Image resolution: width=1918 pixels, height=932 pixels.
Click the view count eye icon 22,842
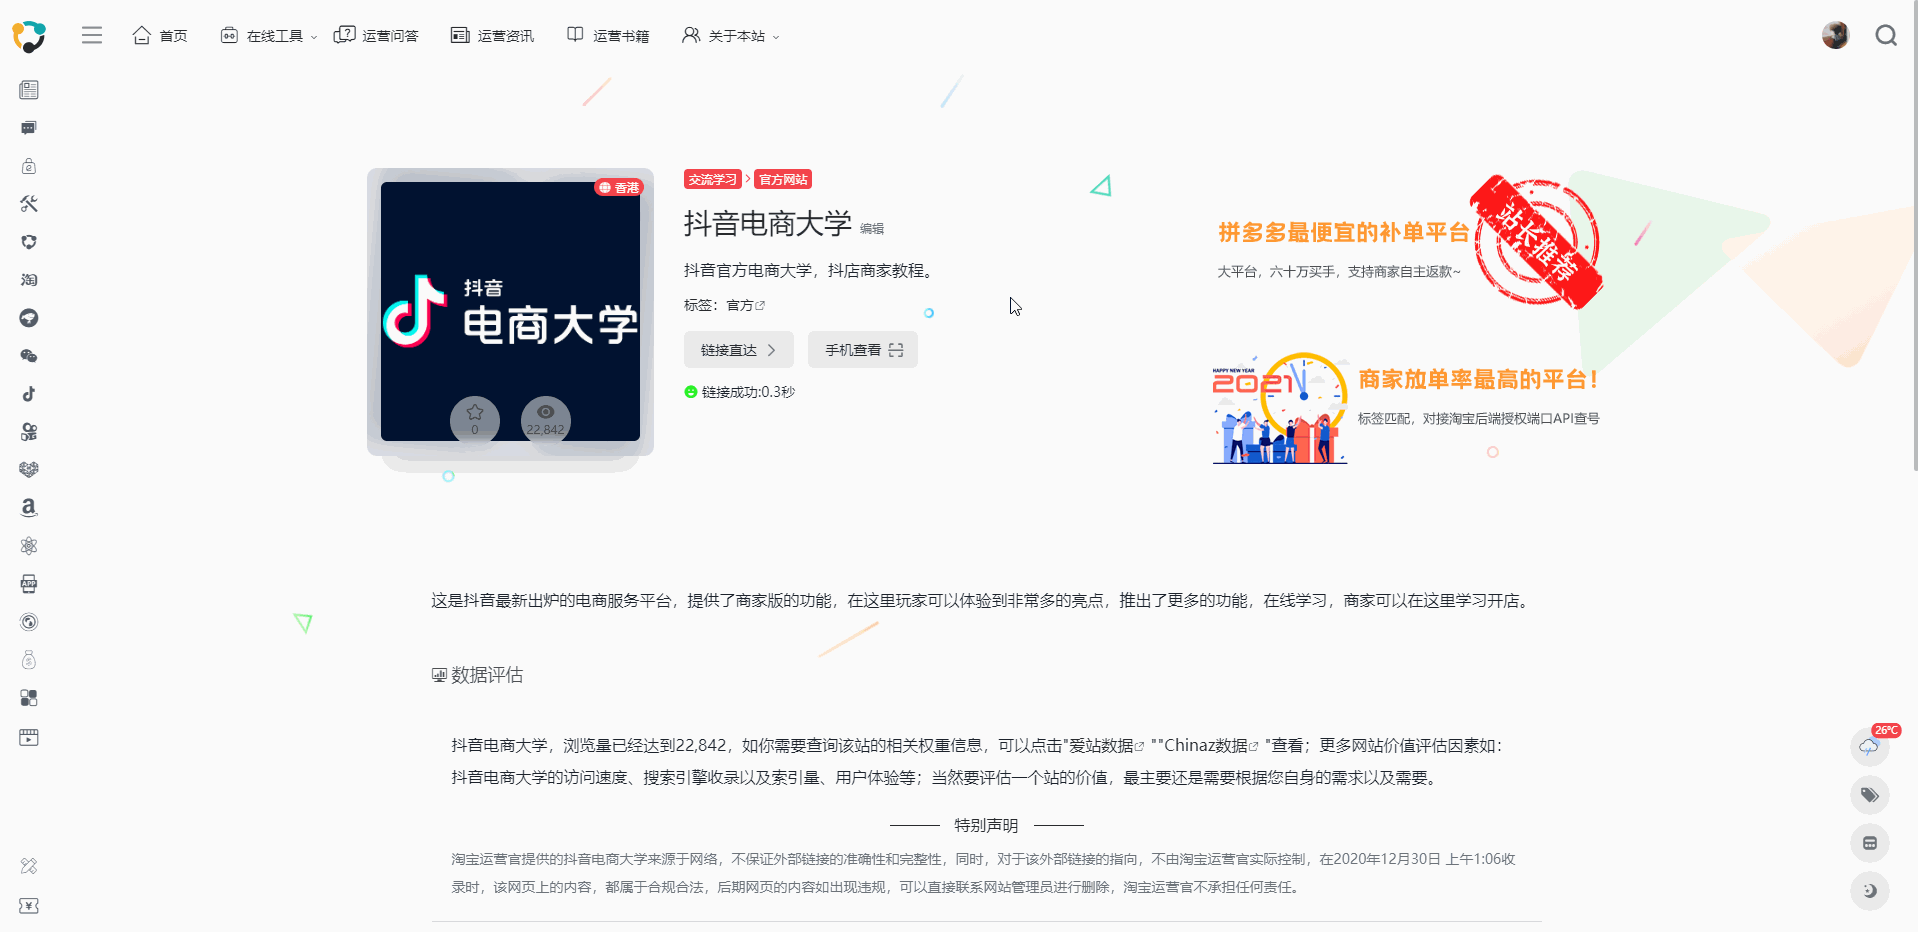[x=546, y=419]
